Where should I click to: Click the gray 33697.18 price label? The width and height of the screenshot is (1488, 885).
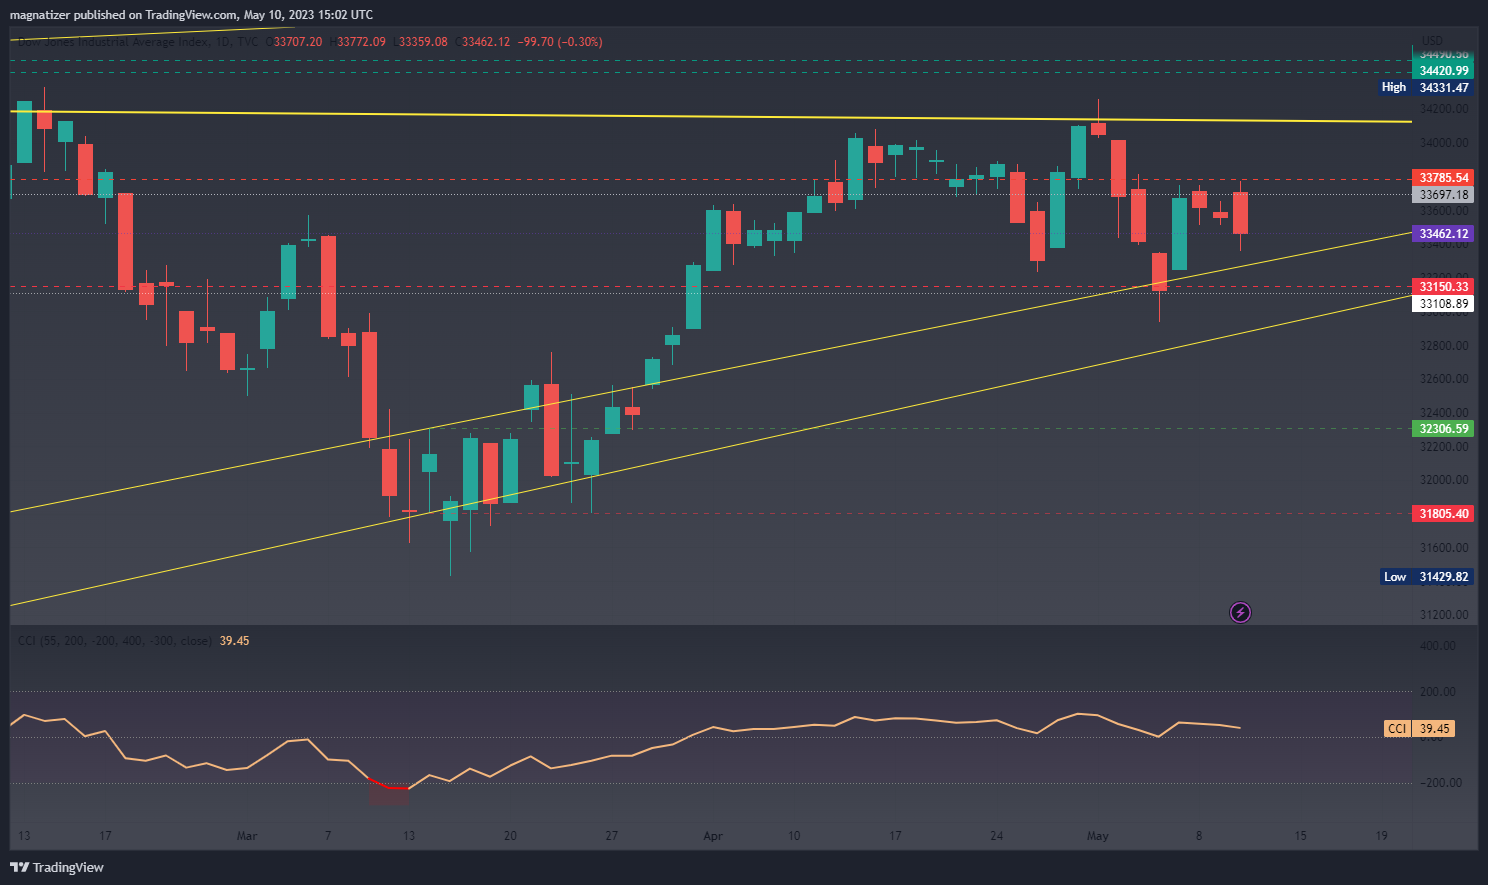[x=1443, y=195]
